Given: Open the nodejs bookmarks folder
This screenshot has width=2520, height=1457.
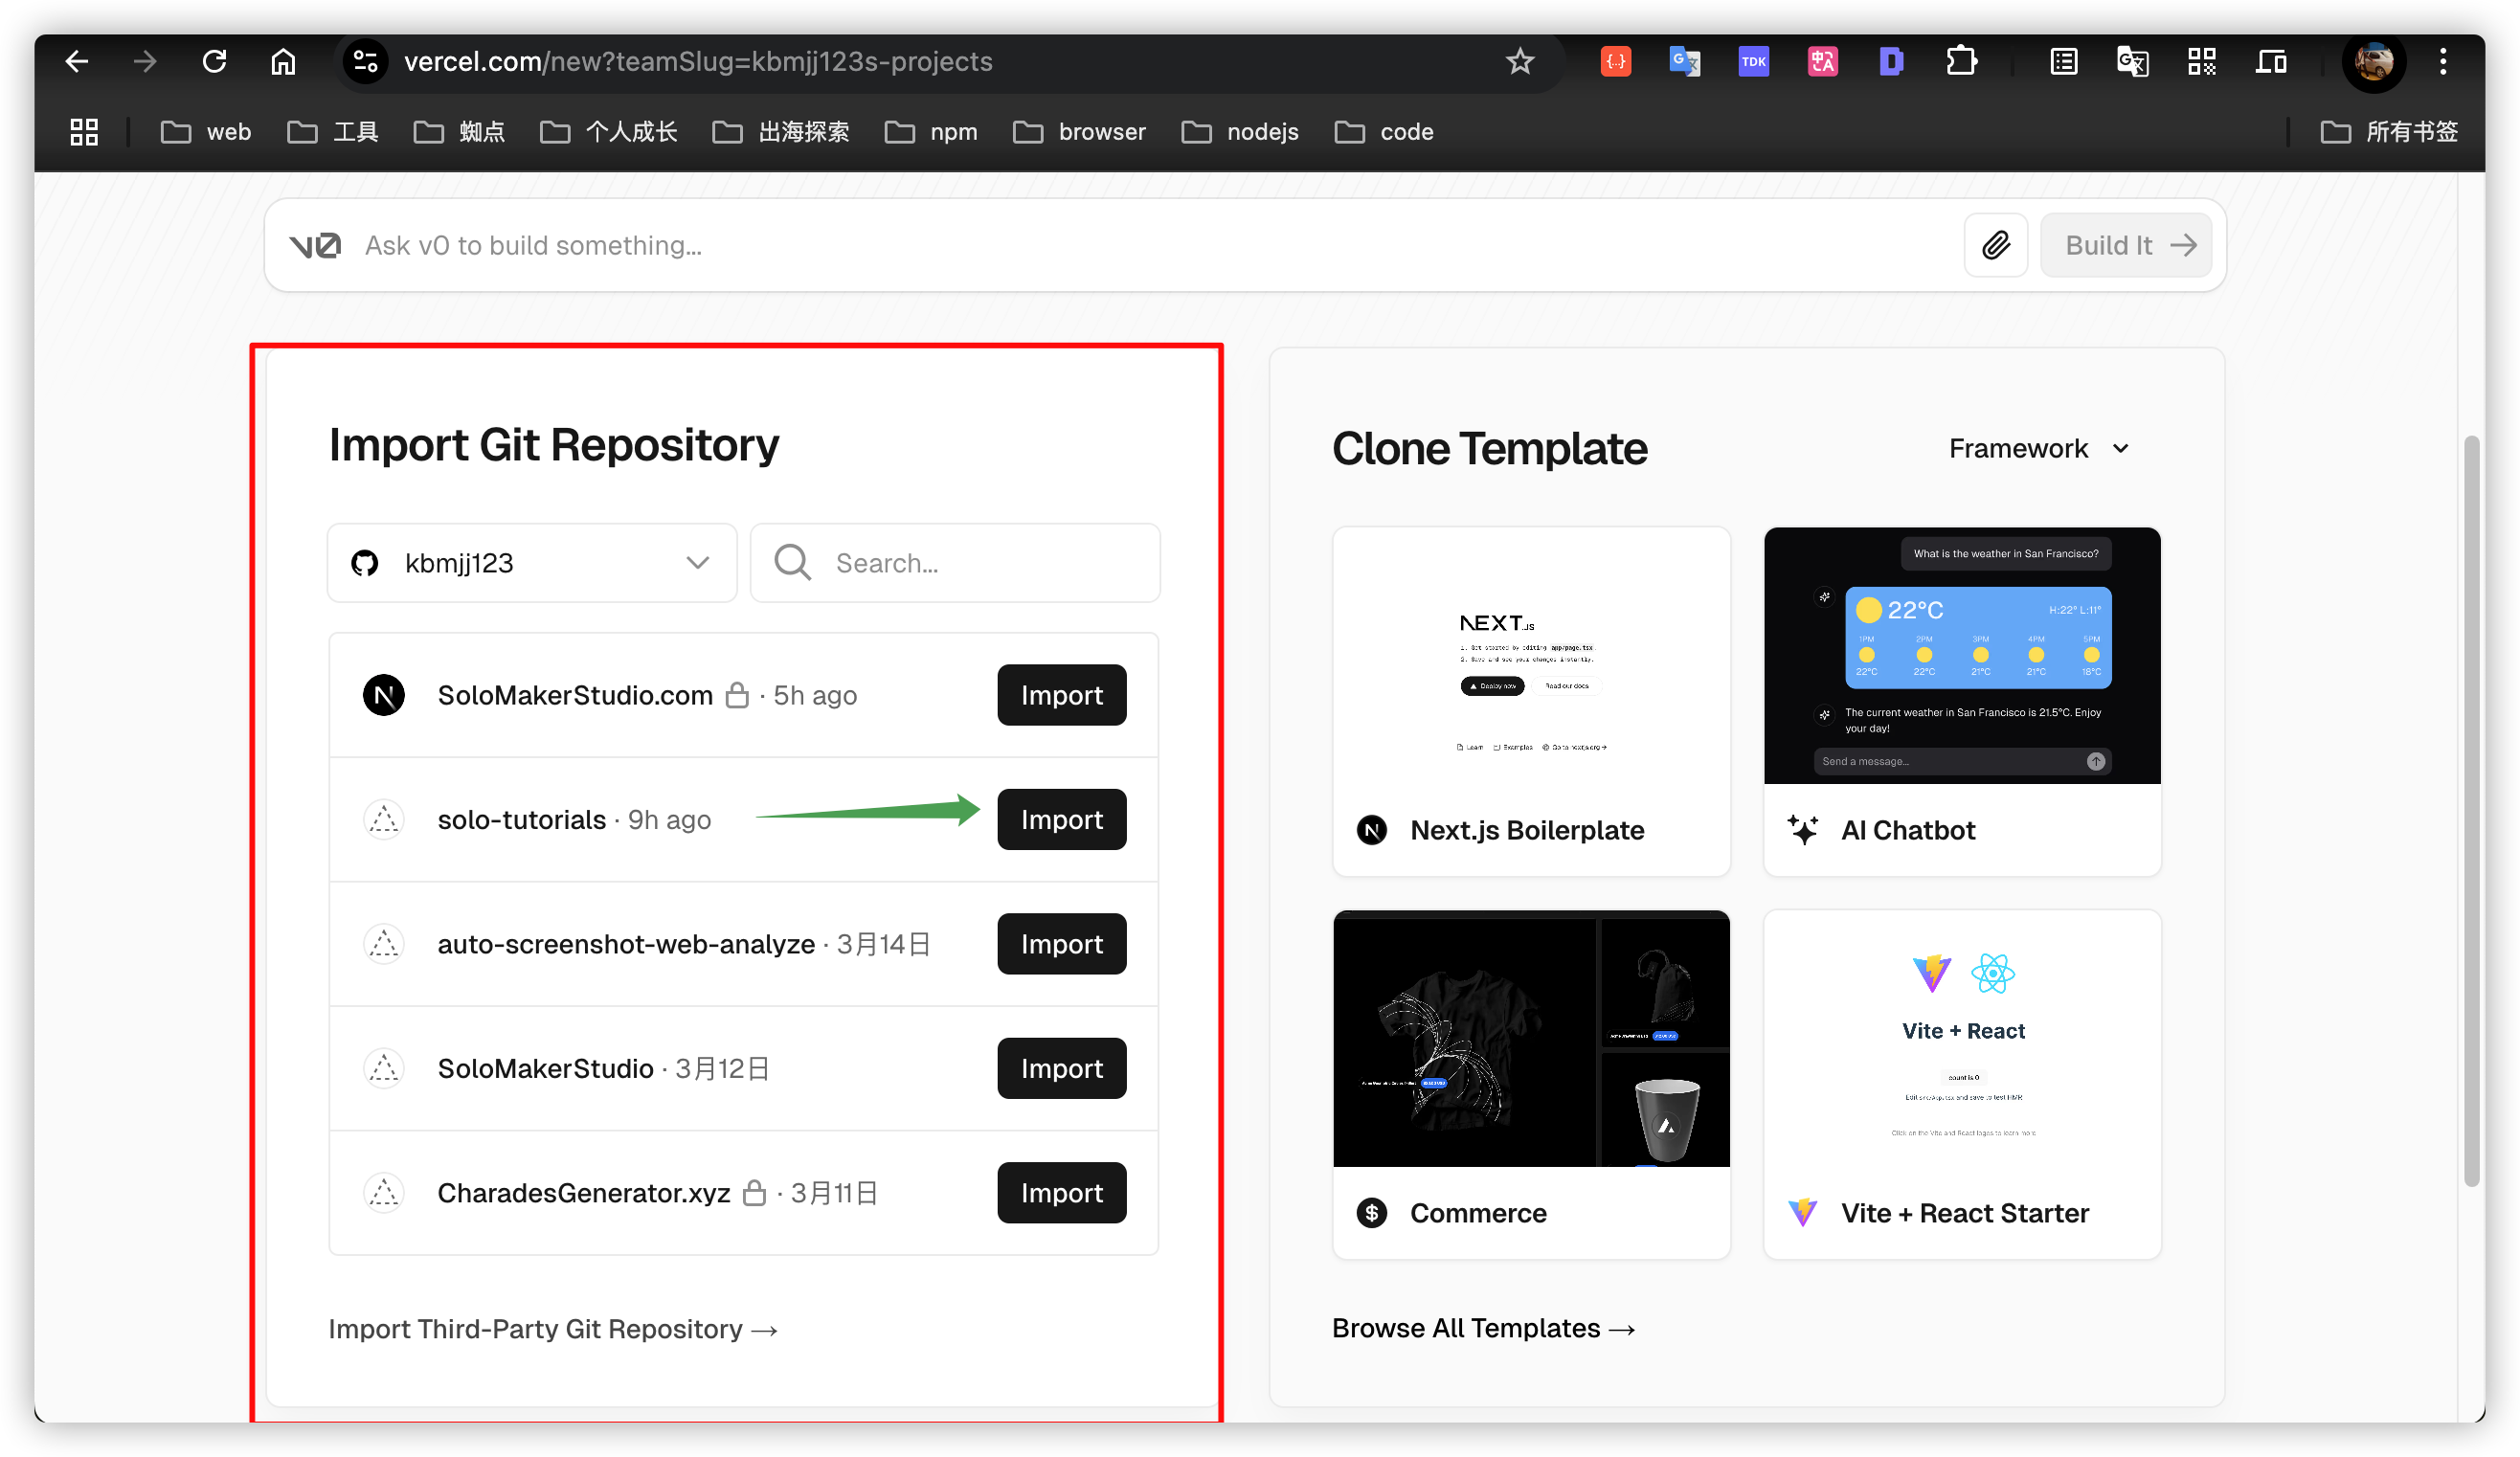Looking at the screenshot, I should click(x=1240, y=132).
